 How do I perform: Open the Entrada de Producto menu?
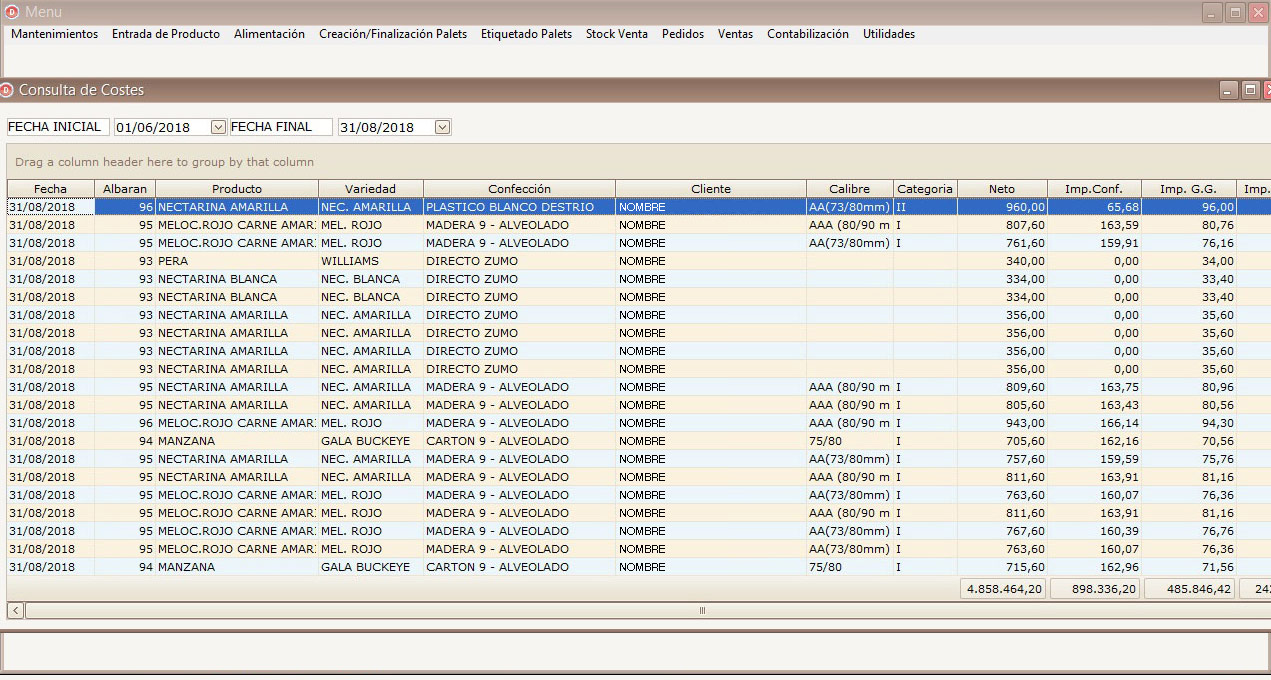pos(166,34)
